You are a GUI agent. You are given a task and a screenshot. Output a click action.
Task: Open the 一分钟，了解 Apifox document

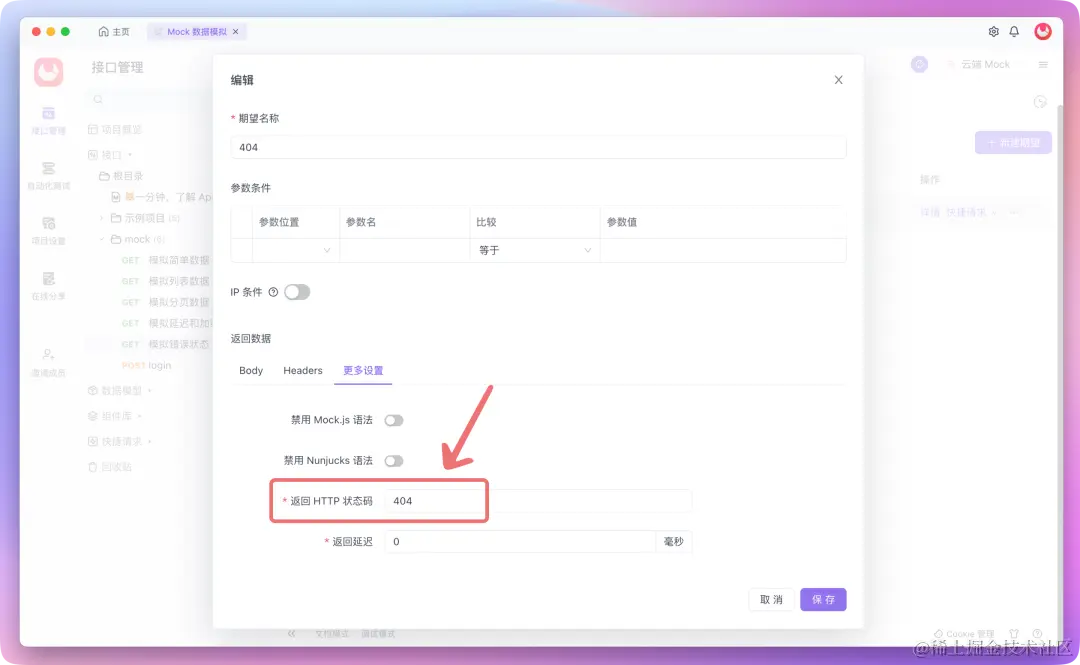pyautogui.click(x=161, y=197)
